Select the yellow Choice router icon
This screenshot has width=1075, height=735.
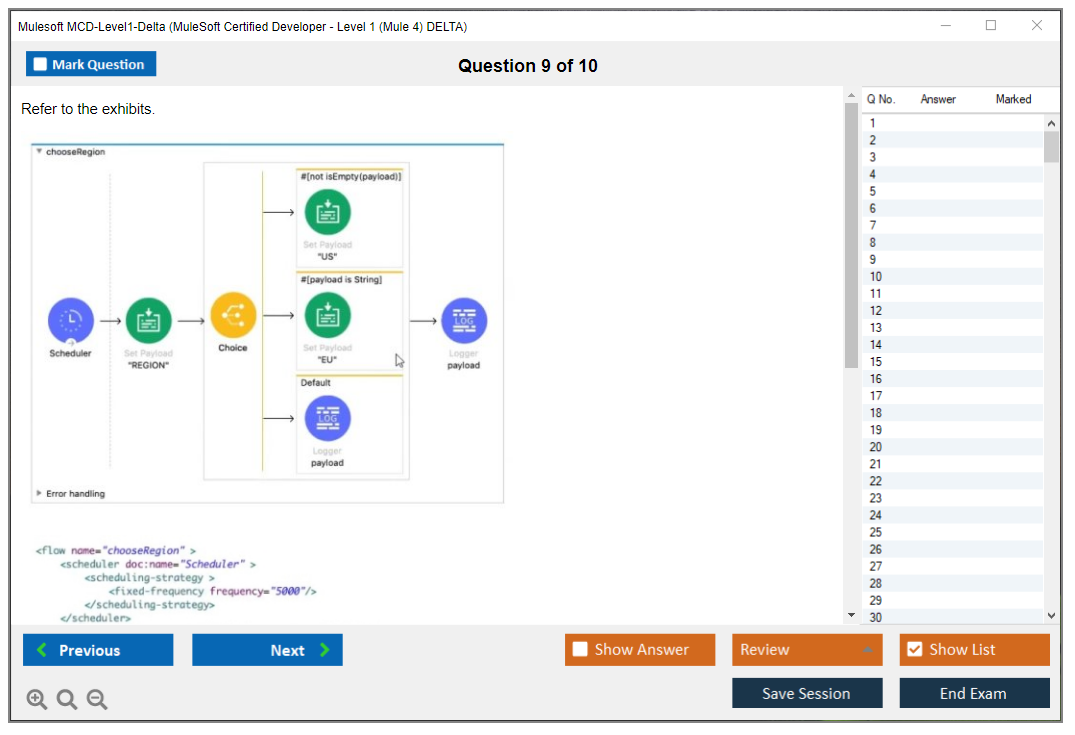point(233,316)
